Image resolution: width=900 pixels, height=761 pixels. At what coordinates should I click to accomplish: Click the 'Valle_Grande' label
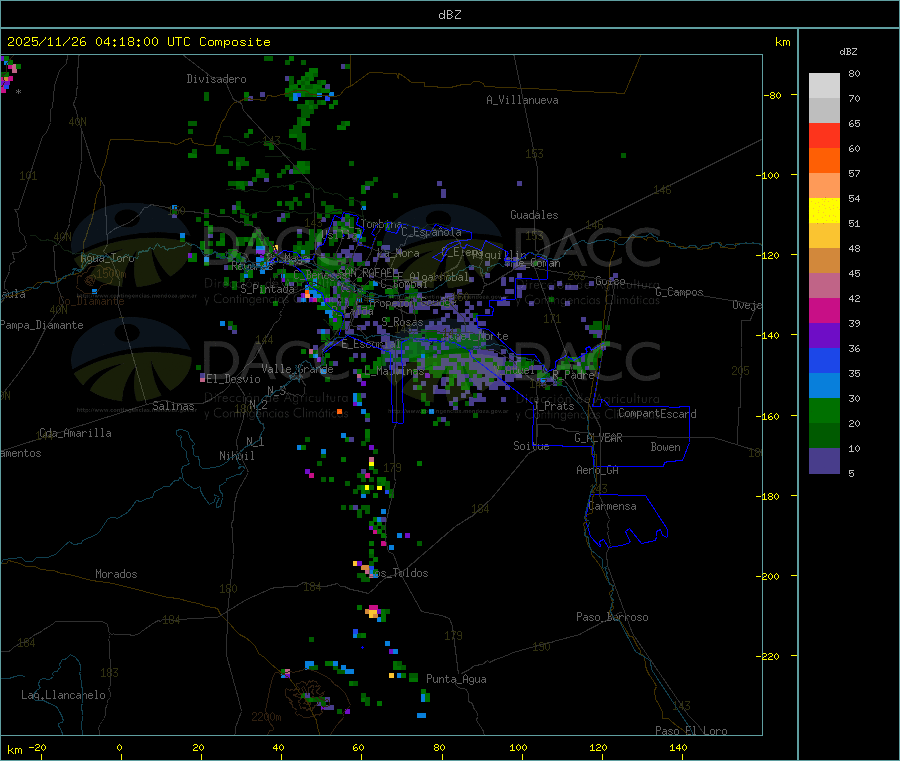[297, 368]
